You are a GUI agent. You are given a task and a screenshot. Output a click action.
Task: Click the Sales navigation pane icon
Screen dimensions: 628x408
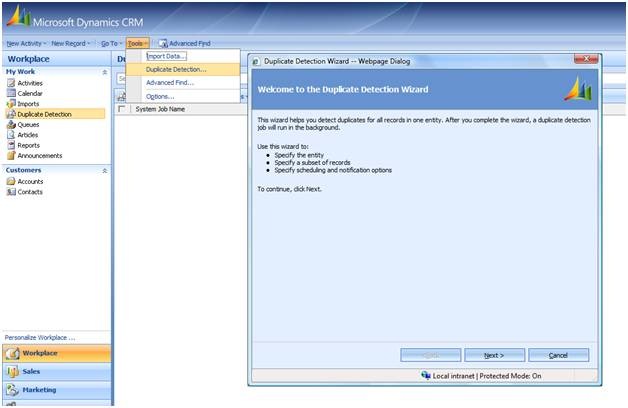pos(12,372)
